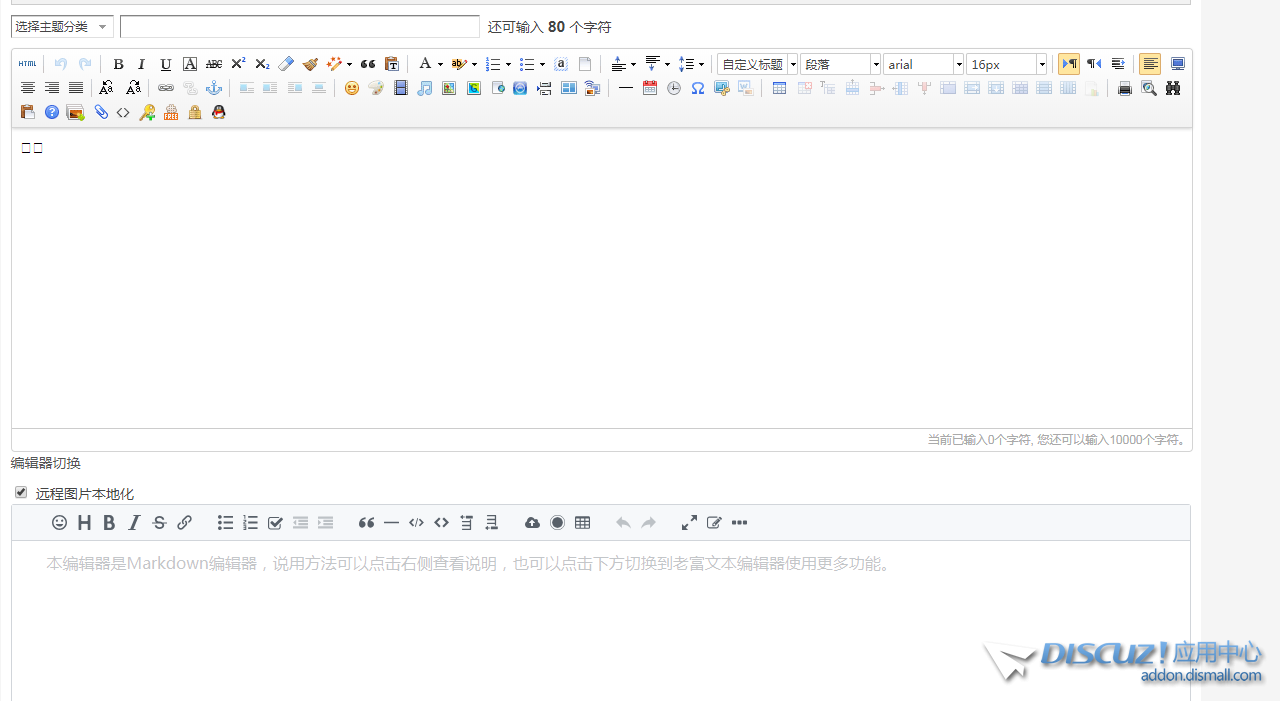
Task: Click the thread title input field
Action: [x=300, y=27]
